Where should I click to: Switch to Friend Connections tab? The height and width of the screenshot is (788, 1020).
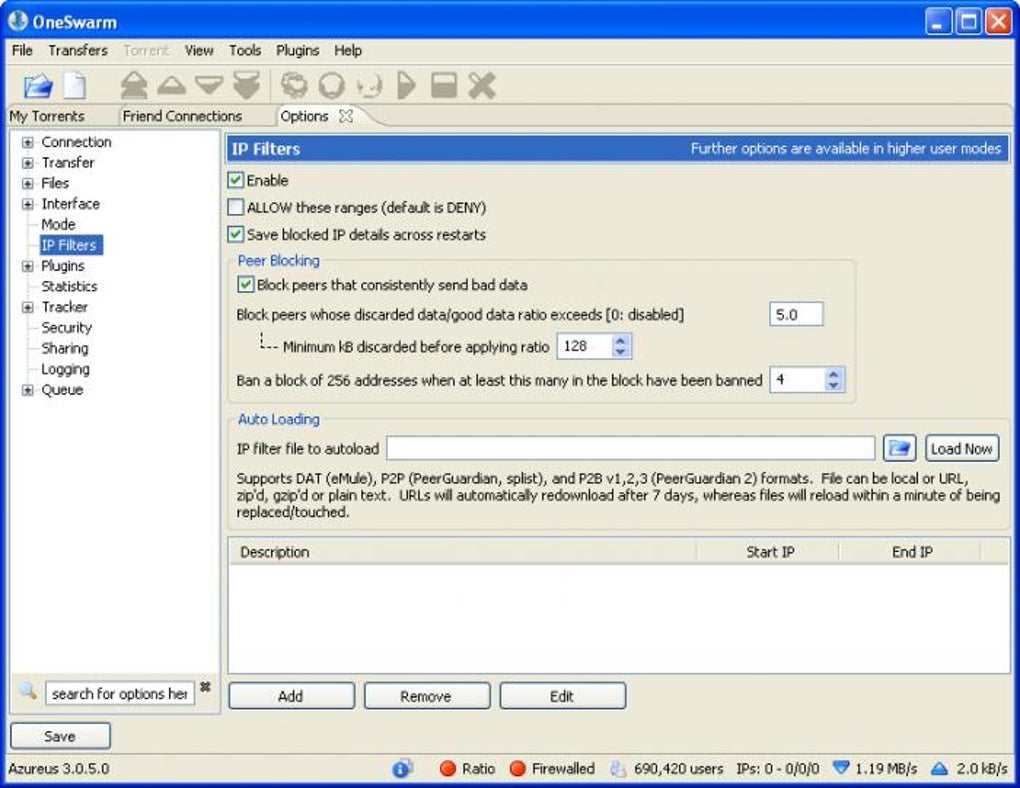pyautogui.click(x=182, y=116)
